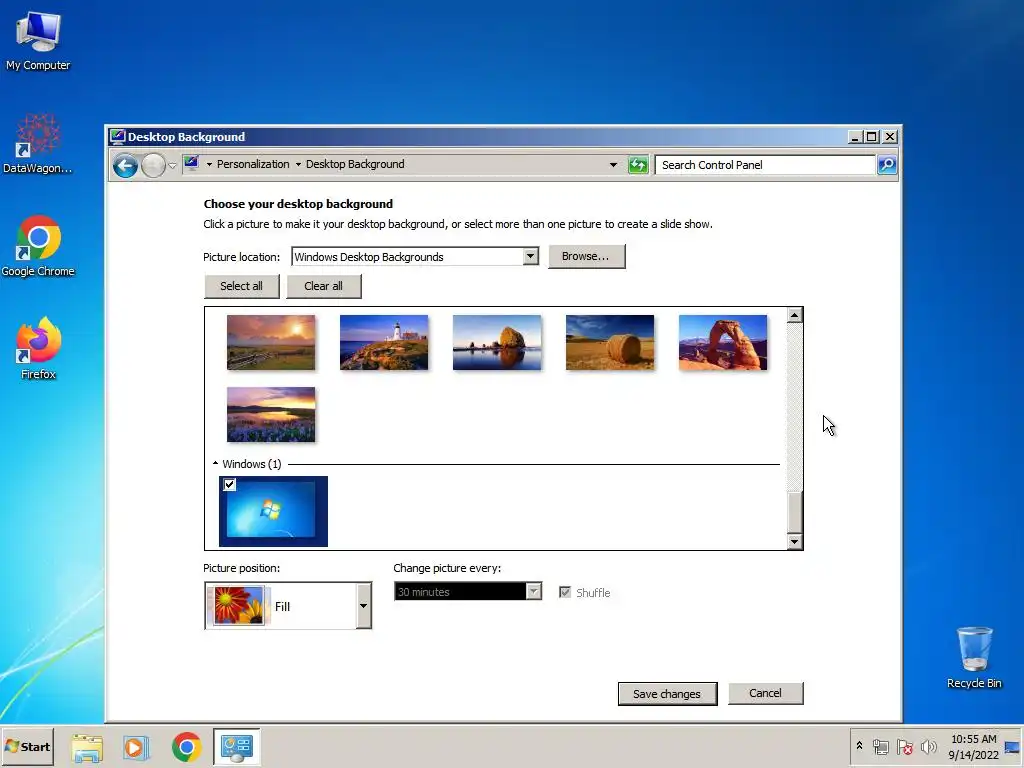Expand the breadcrumb arrow before Desktop Background
Viewport: 1024px width, 768px height.
pyautogui.click(x=298, y=165)
